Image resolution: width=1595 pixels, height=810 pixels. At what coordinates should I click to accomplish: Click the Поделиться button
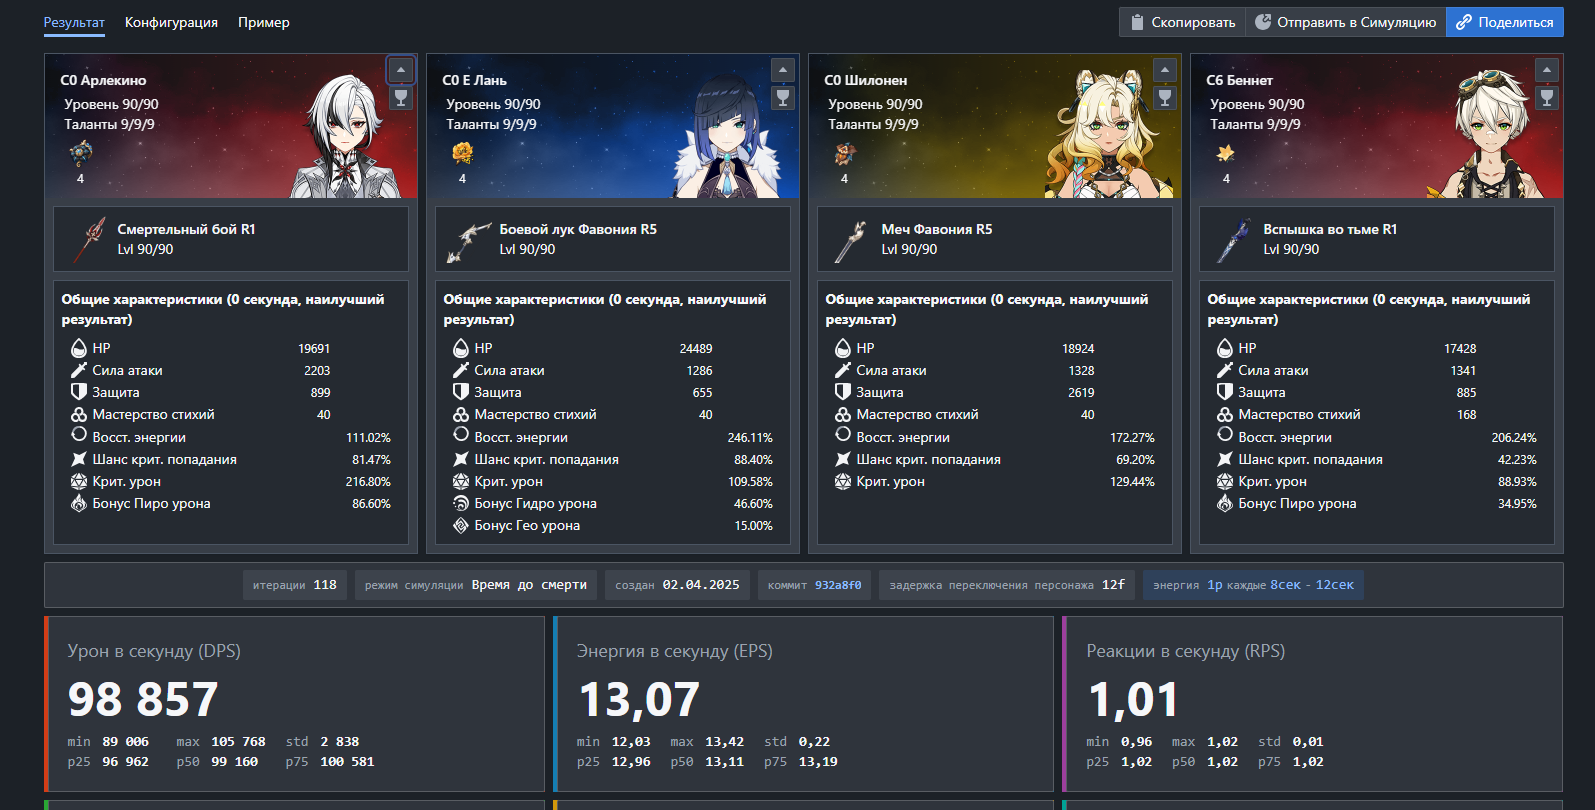(1504, 22)
